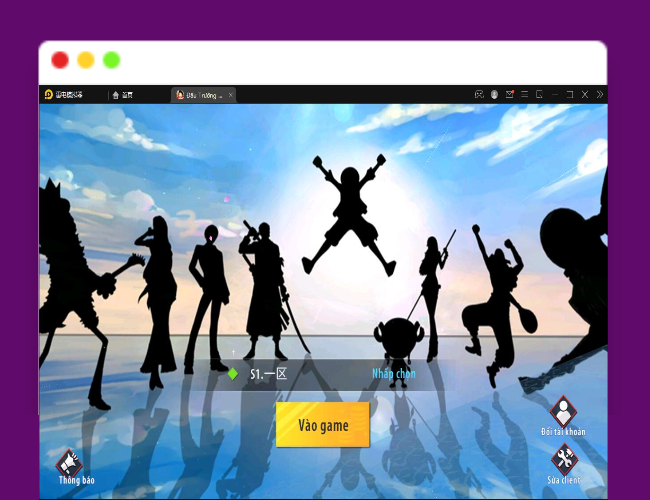Screen dimensions: 650x500
Task: Click the green macOS zoom button
Action: coord(112,60)
